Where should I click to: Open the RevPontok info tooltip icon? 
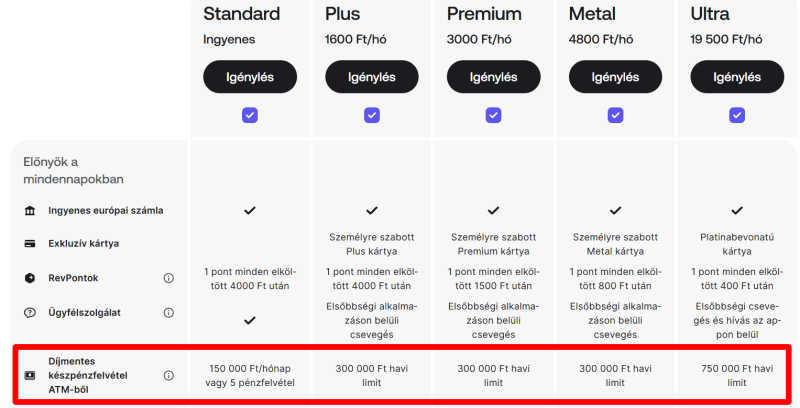(169, 278)
